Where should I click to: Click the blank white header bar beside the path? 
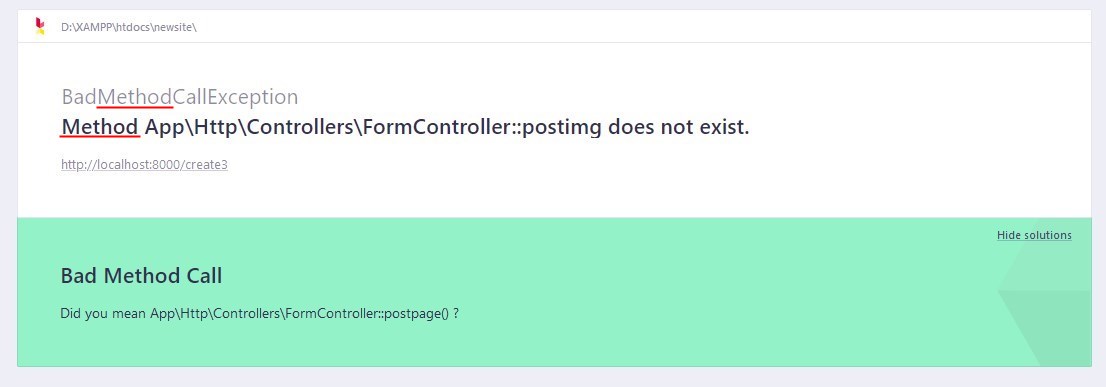(x=635, y=27)
